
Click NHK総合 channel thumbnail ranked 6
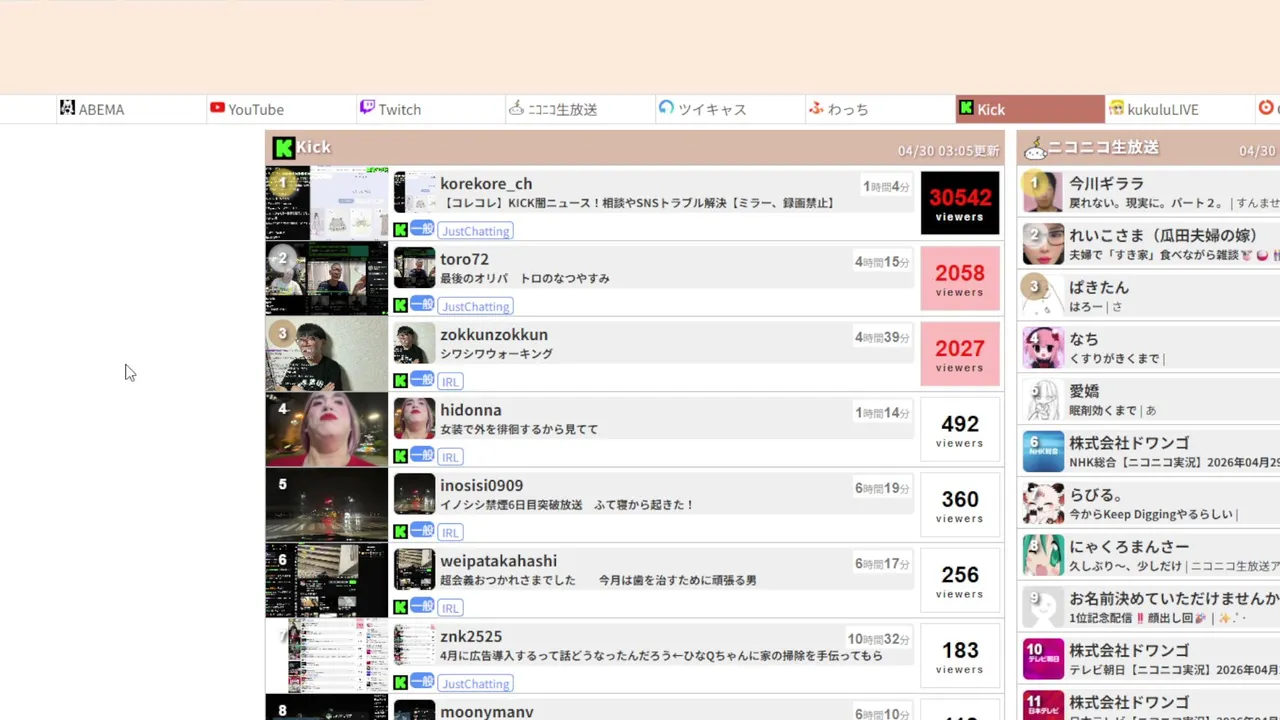coord(1043,452)
